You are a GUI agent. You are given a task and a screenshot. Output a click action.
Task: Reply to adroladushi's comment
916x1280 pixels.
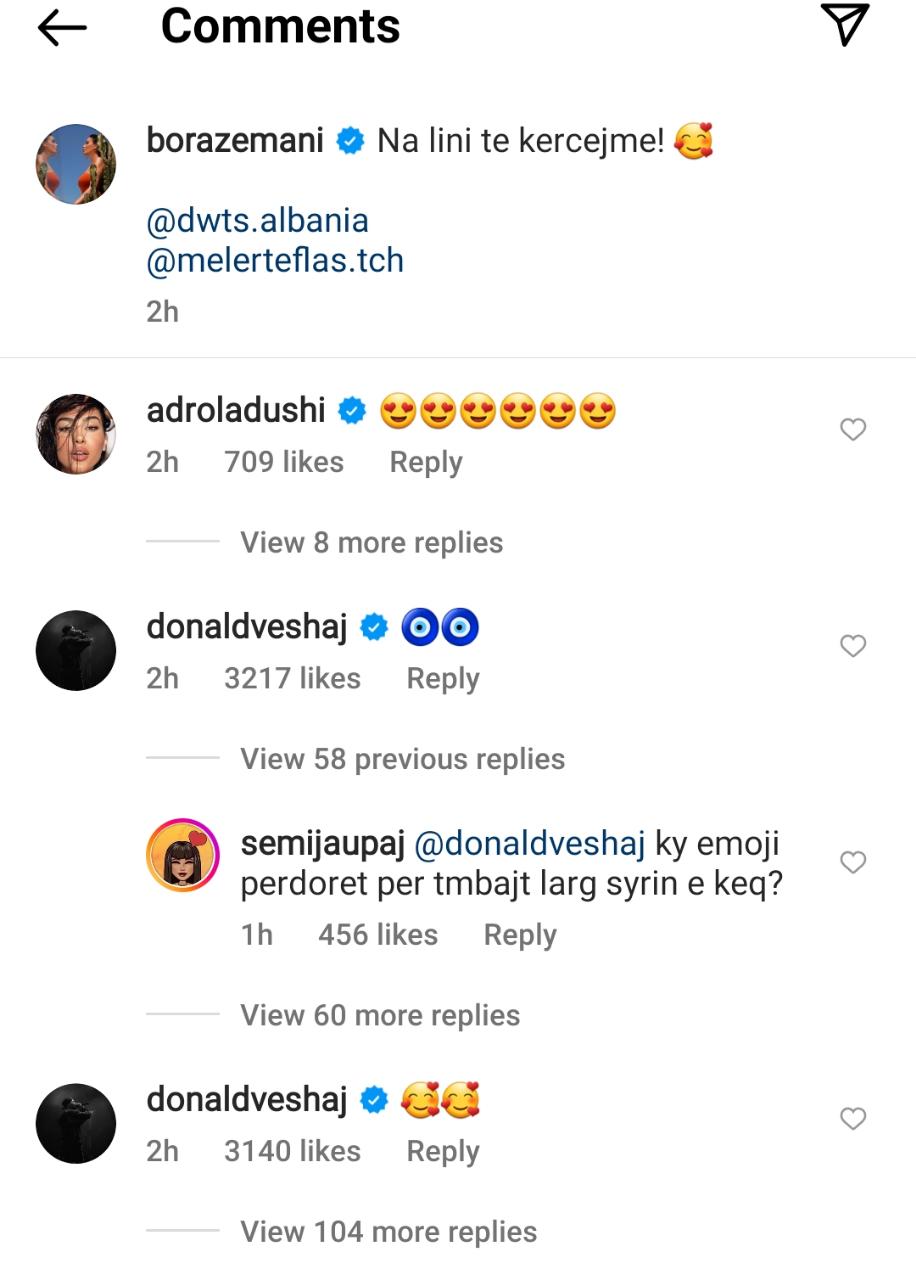click(426, 462)
